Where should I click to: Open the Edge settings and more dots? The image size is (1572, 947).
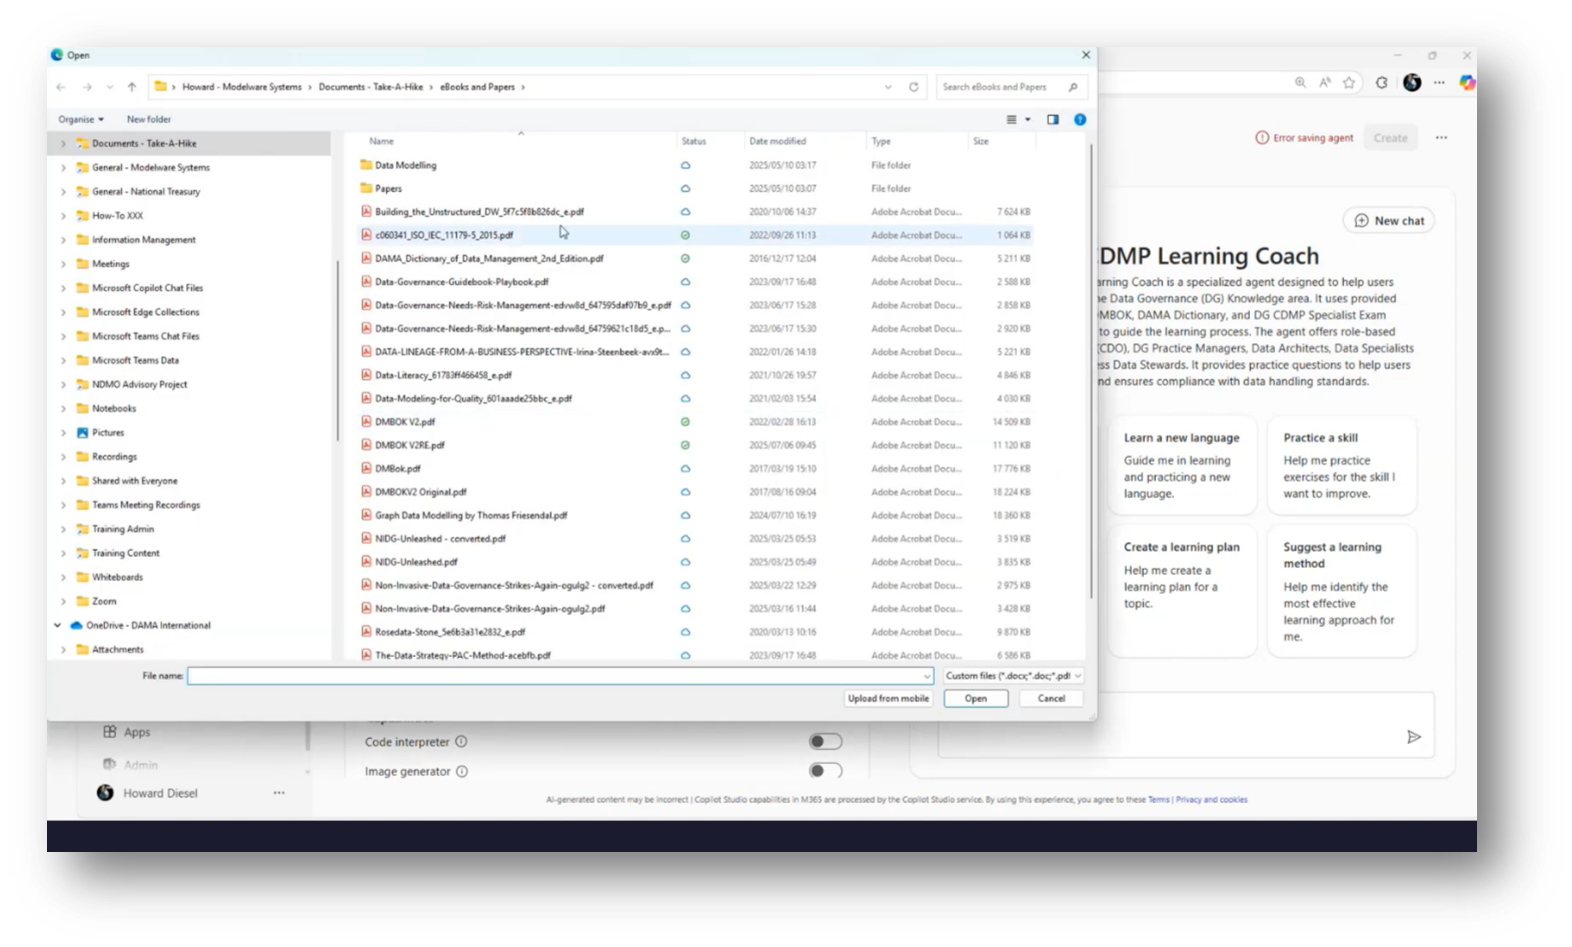coord(1439,83)
